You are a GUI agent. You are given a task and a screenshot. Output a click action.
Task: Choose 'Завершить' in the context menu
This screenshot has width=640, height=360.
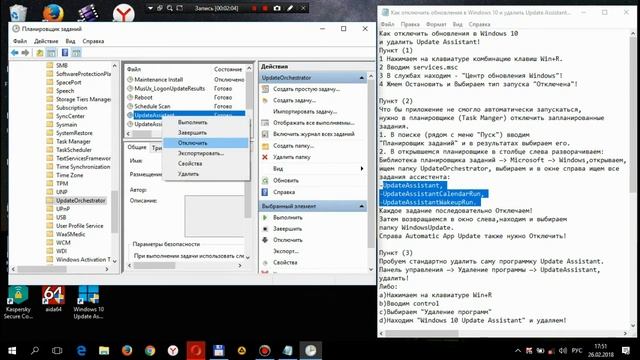(x=206, y=133)
